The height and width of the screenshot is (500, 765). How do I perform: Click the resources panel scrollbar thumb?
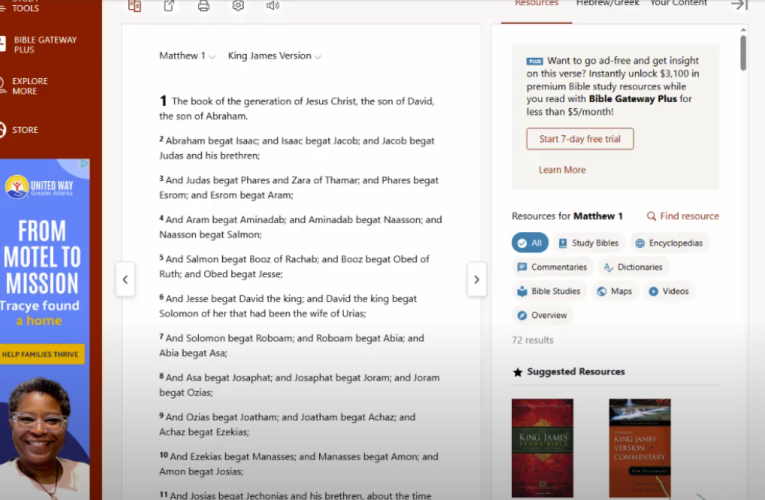(x=743, y=53)
